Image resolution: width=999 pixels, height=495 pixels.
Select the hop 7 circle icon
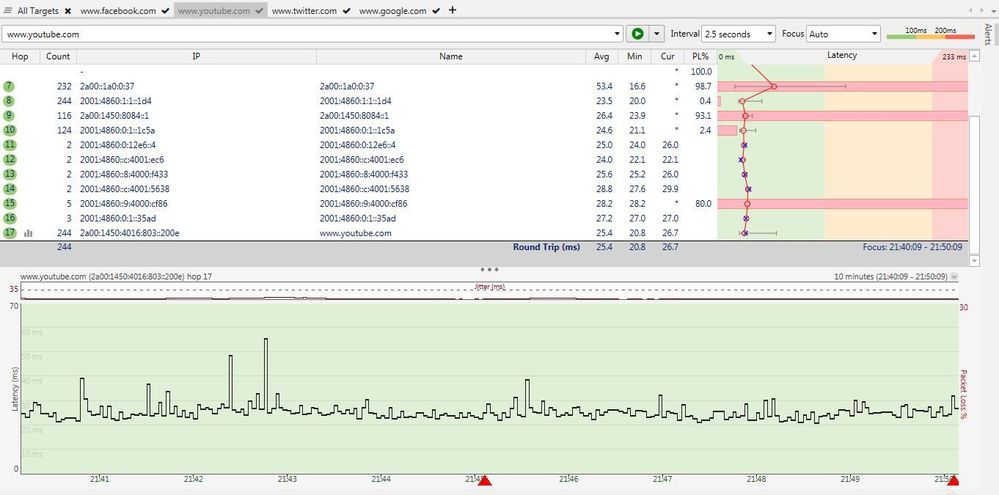pos(9,86)
